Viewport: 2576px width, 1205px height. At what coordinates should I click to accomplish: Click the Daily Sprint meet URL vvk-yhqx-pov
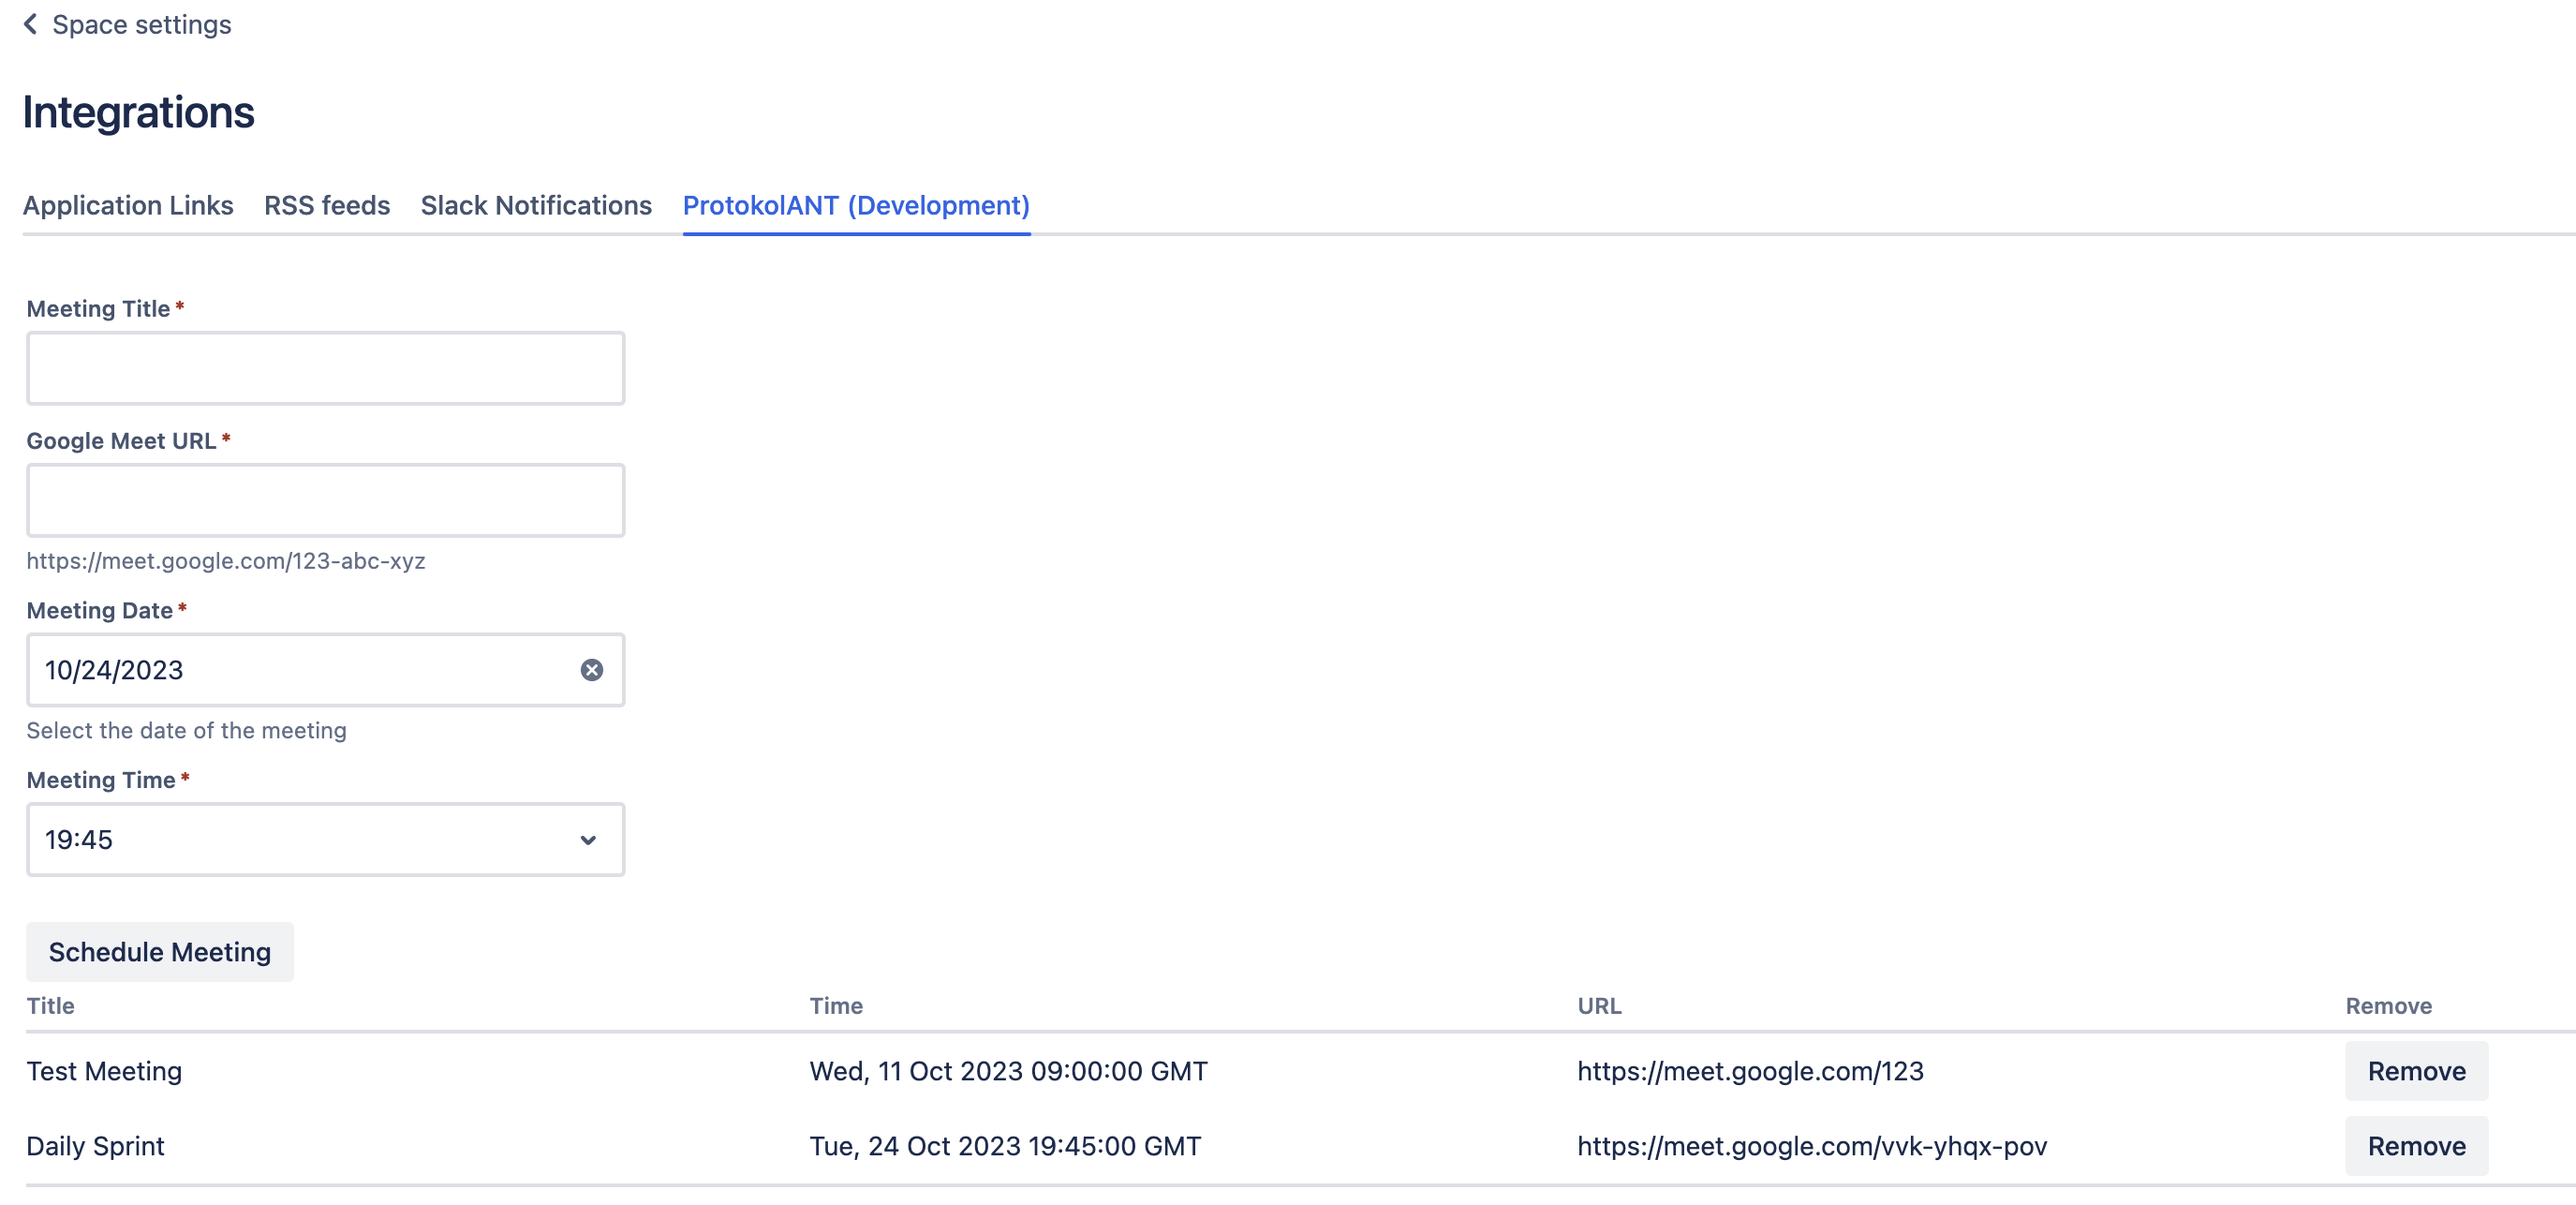1812,1146
